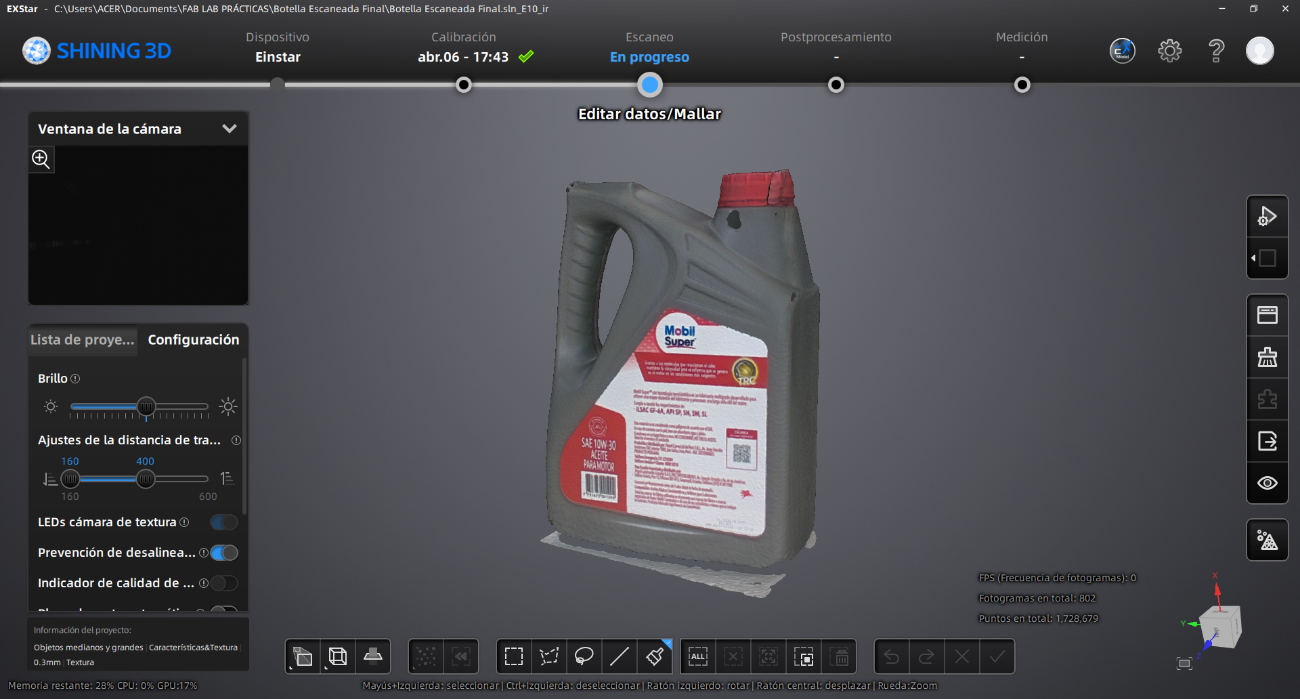
Task: Click the configuration panel scrollbar
Action: point(244,435)
